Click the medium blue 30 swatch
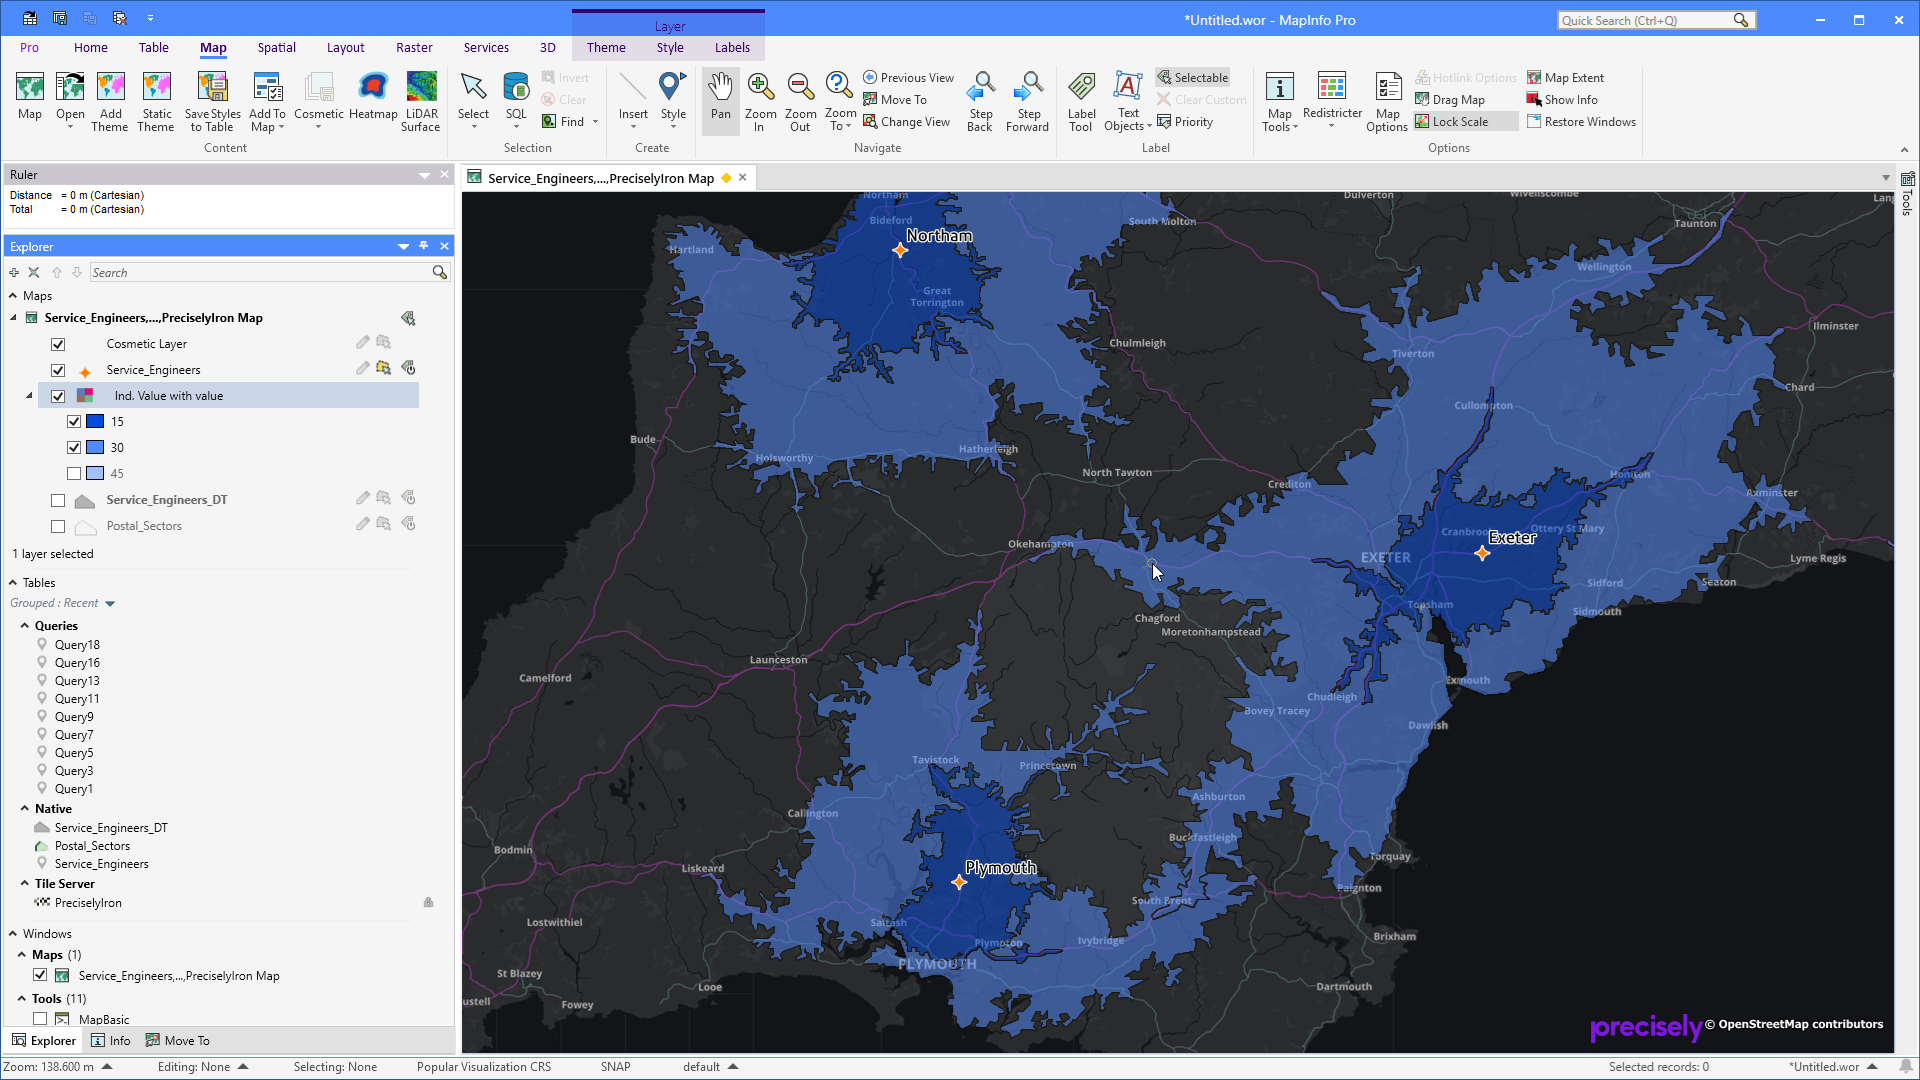This screenshot has width=1920, height=1080. [95, 447]
